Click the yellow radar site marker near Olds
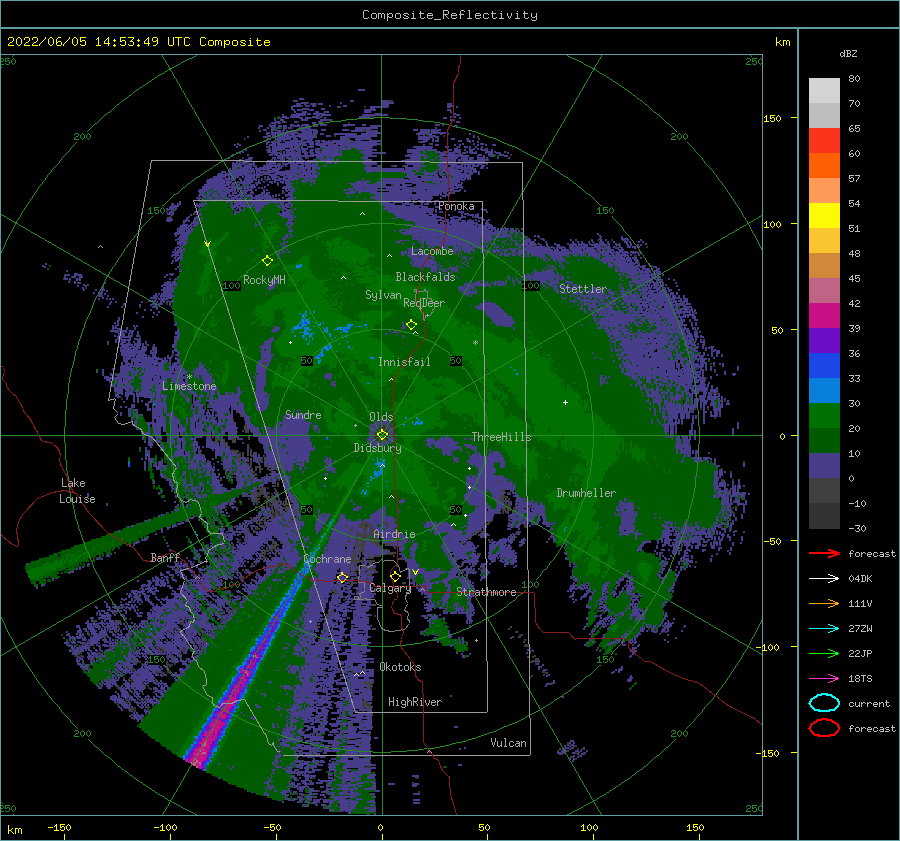This screenshot has width=900, height=841. (x=382, y=435)
